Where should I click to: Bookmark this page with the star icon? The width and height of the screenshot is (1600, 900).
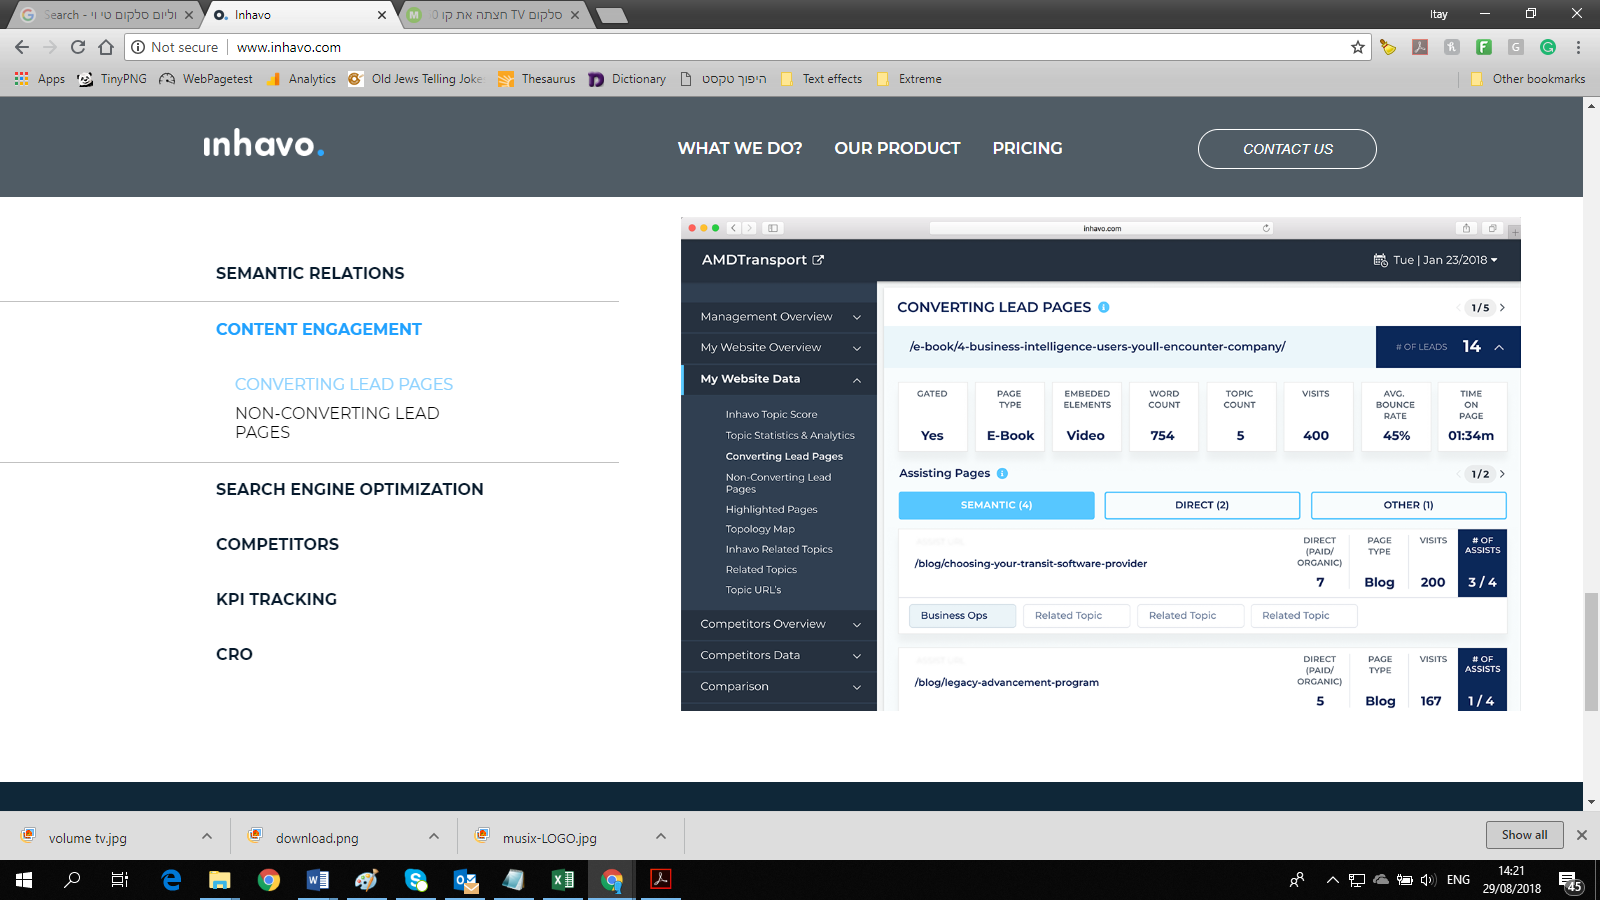(1357, 47)
